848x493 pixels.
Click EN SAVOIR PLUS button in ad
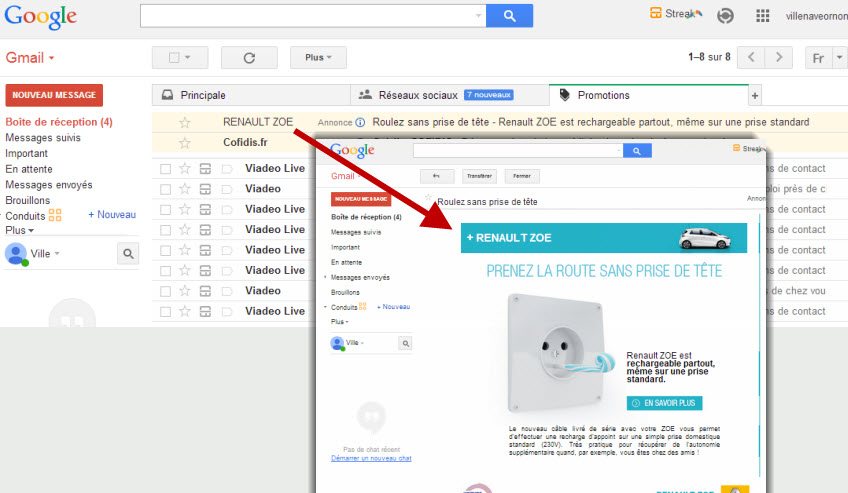coord(665,403)
